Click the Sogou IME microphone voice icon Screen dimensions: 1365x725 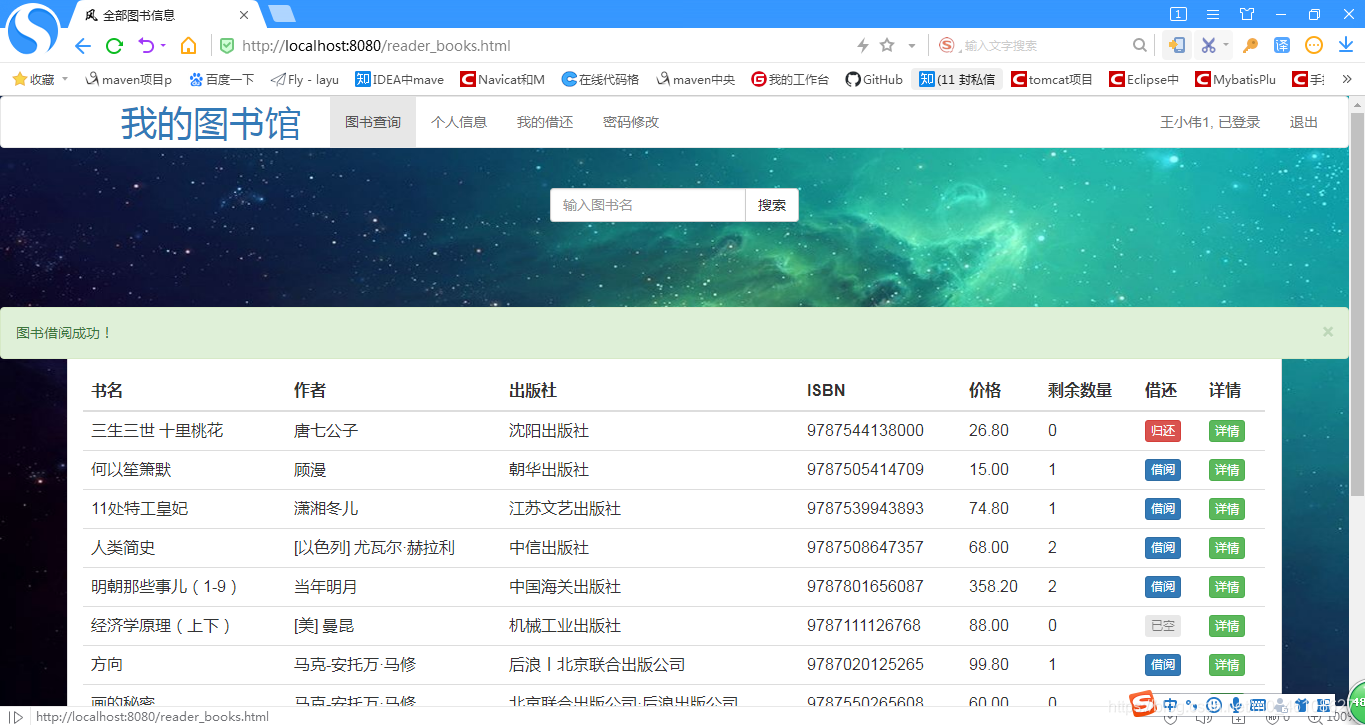click(1236, 704)
